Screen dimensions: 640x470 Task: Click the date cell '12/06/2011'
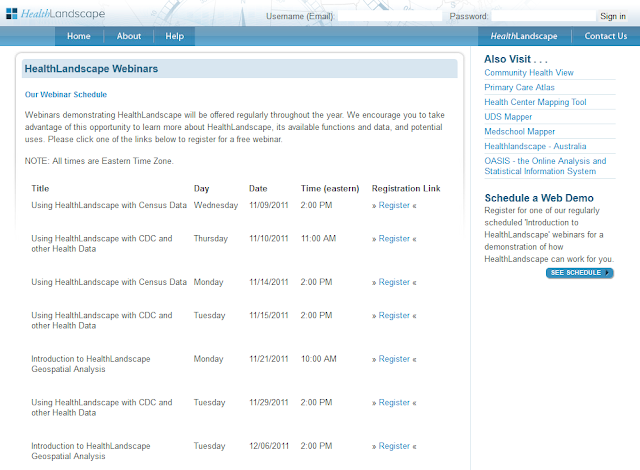[x=269, y=446]
